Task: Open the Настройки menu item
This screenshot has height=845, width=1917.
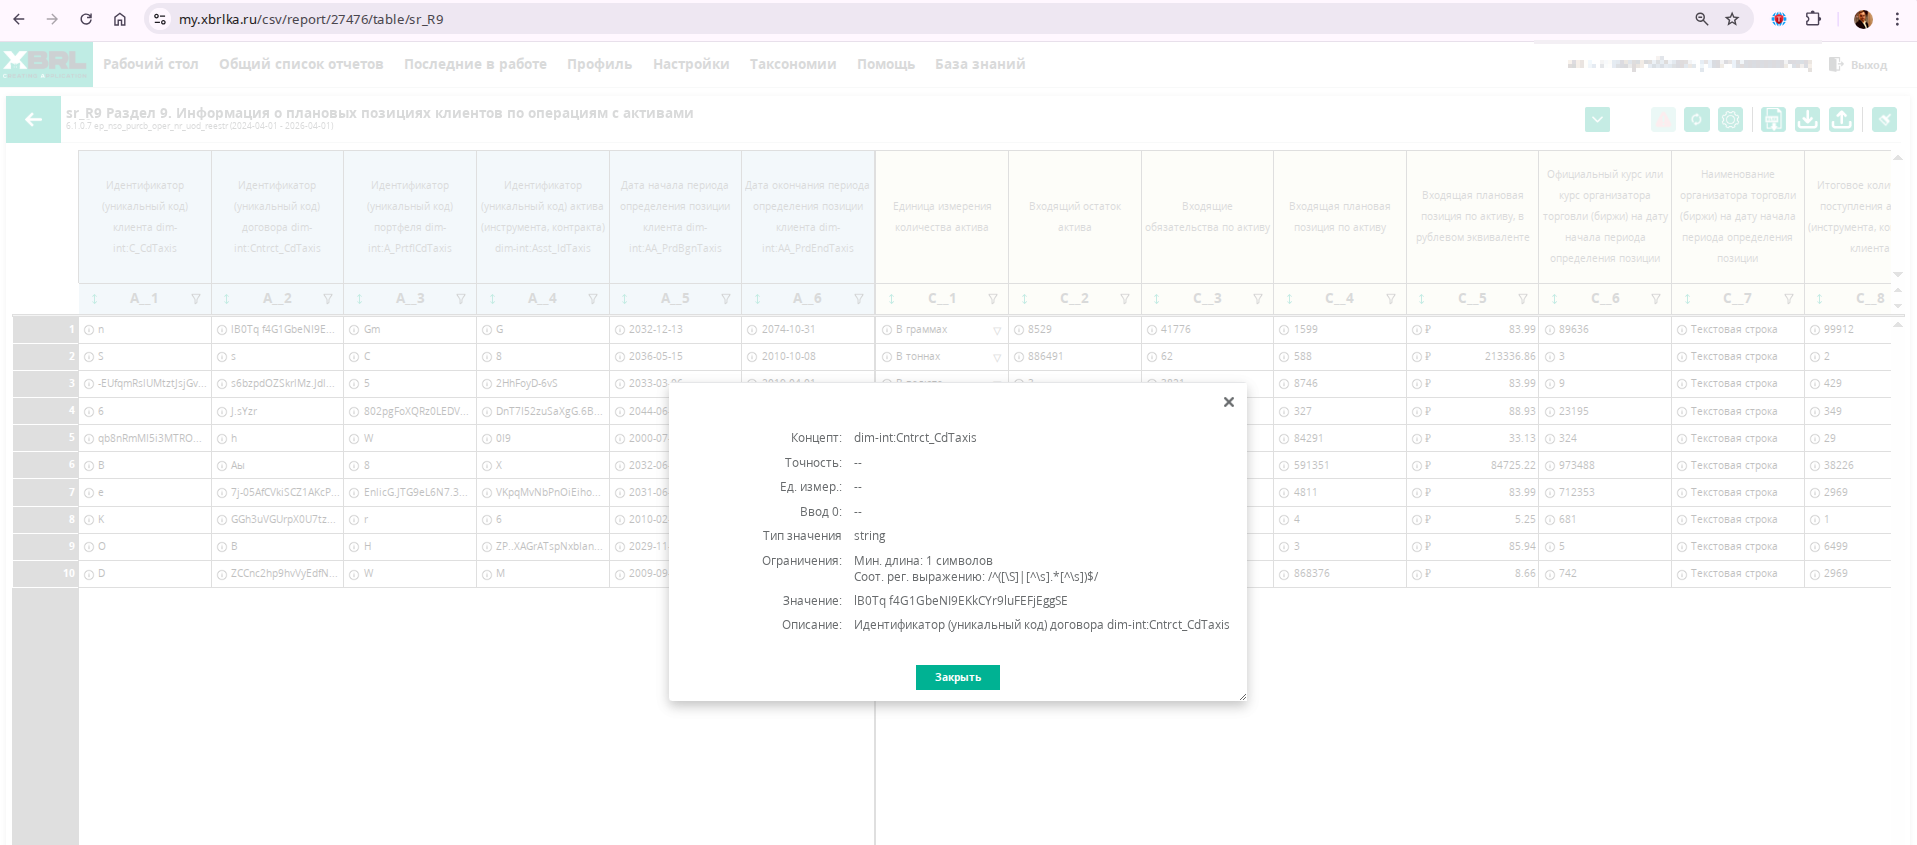Action: click(690, 64)
